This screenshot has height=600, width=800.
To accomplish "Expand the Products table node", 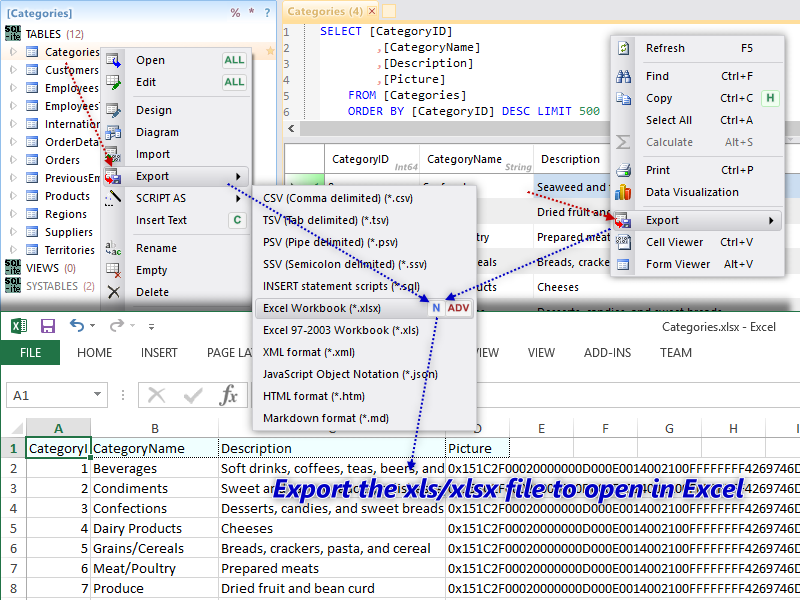I will (x=13, y=196).
